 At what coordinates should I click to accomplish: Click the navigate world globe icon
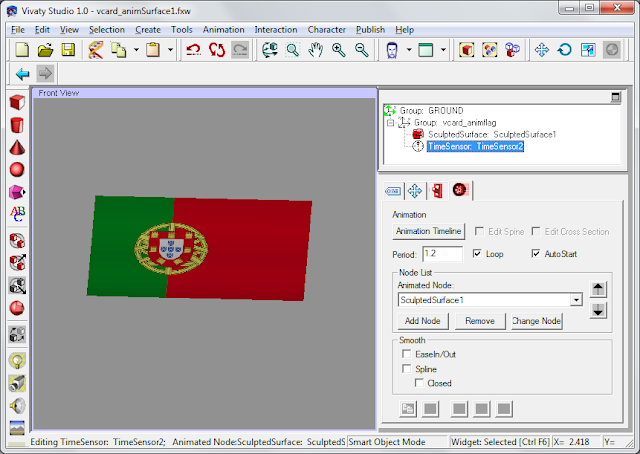coord(269,50)
